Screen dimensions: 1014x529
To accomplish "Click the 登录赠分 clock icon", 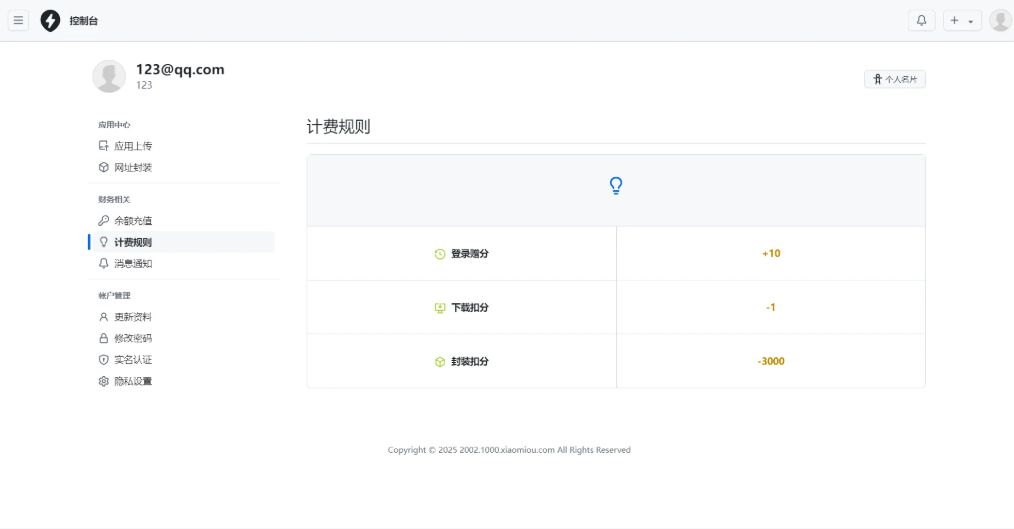I will (440, 254).
